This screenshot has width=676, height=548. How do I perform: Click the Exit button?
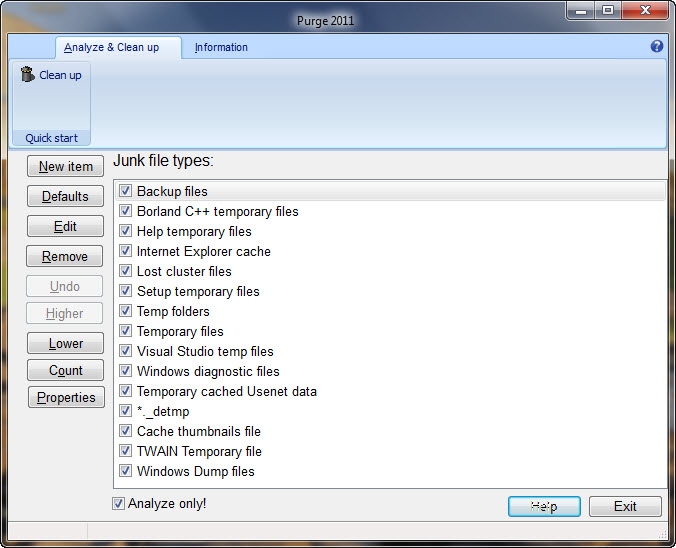coord(625,506)
